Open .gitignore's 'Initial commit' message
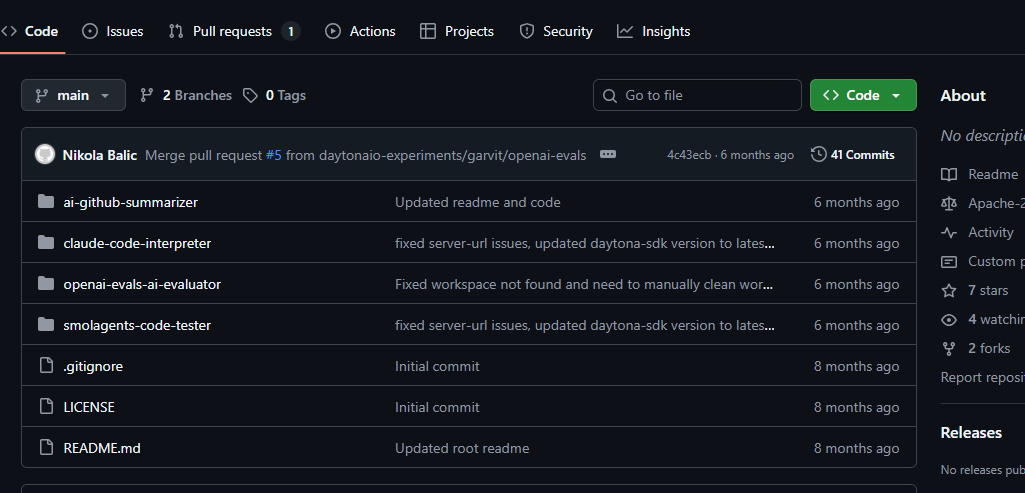 [x=437, y=367]
